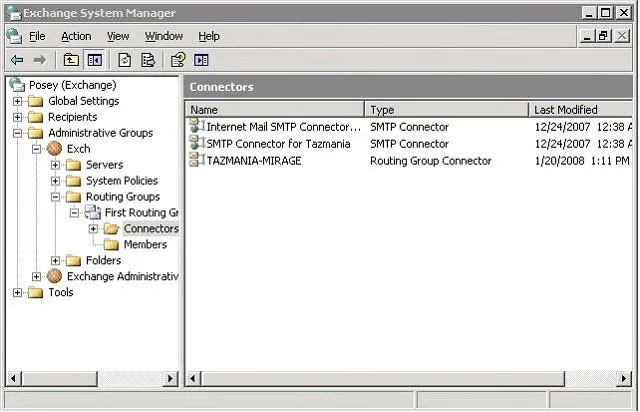The image size is (640, 412).
Task: Click the Export List toolbar icon
Action: pyautogui.click(x=148, y=60)
